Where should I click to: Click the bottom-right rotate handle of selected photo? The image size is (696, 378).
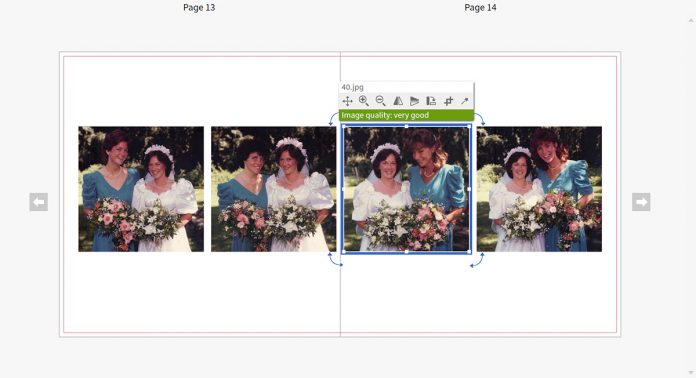pyautogui.click(x=477, y=260)
